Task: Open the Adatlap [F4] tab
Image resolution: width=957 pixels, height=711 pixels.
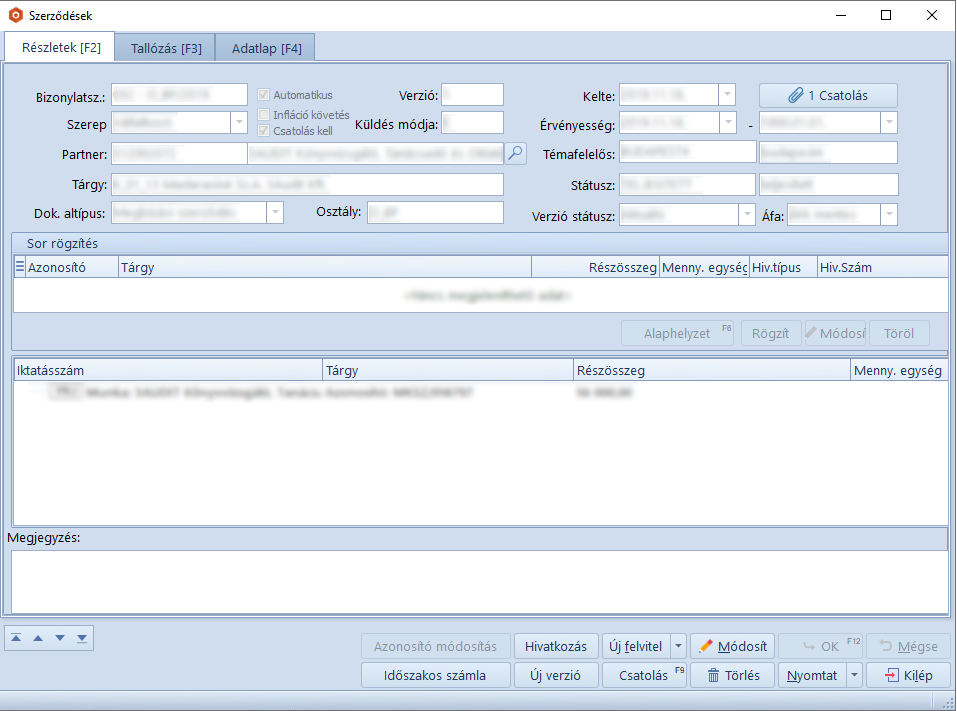Action: click(266, 47)
